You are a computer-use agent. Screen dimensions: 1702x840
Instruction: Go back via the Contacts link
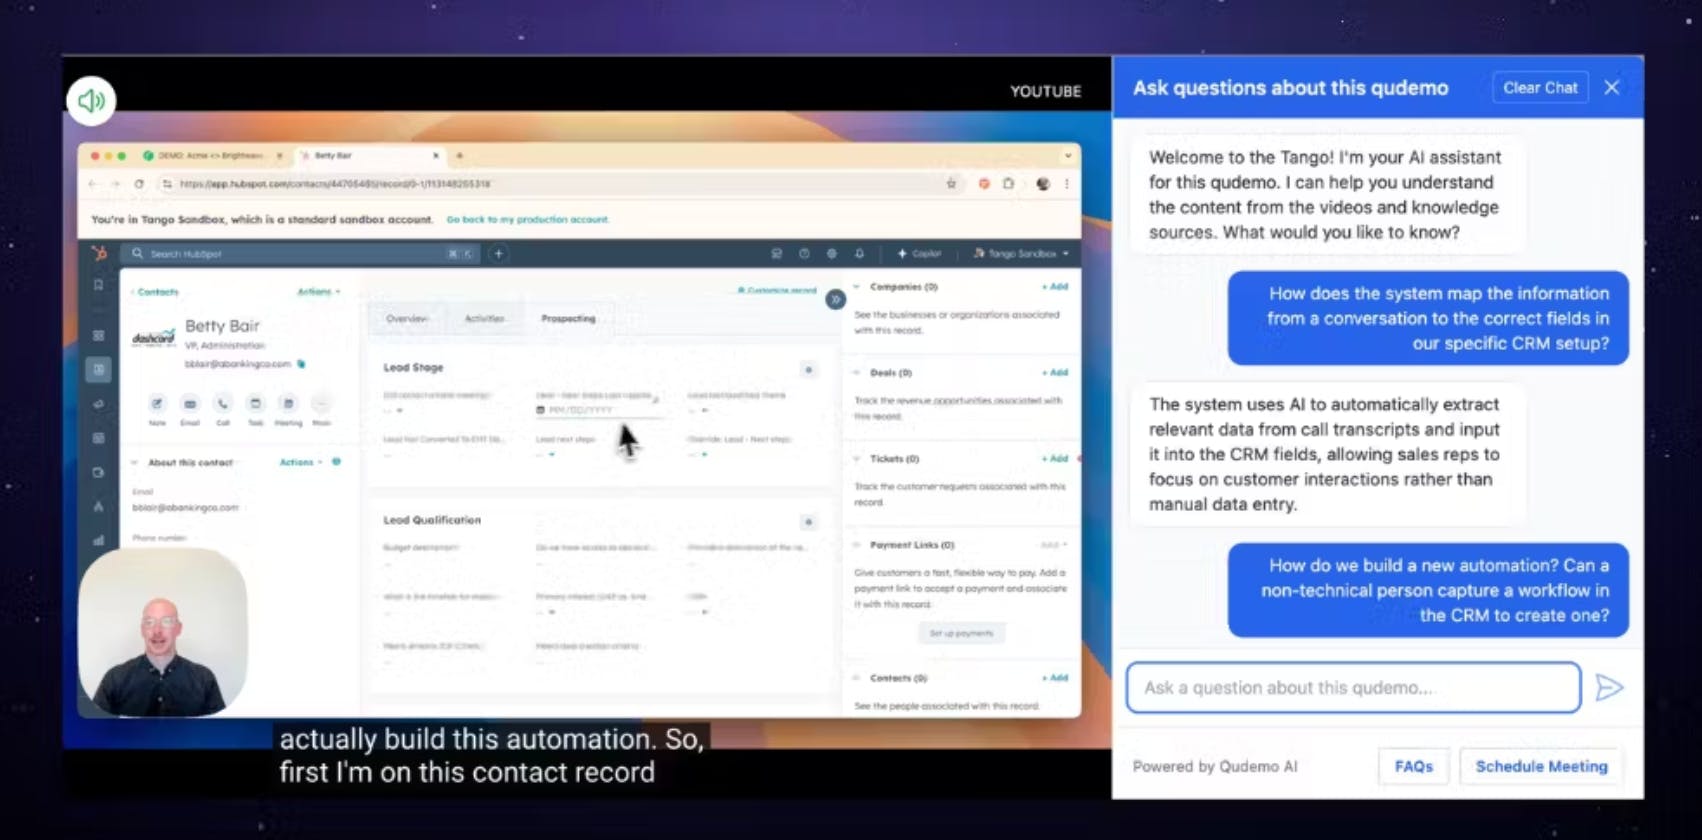pyautogui.click(x=155, y=292)
